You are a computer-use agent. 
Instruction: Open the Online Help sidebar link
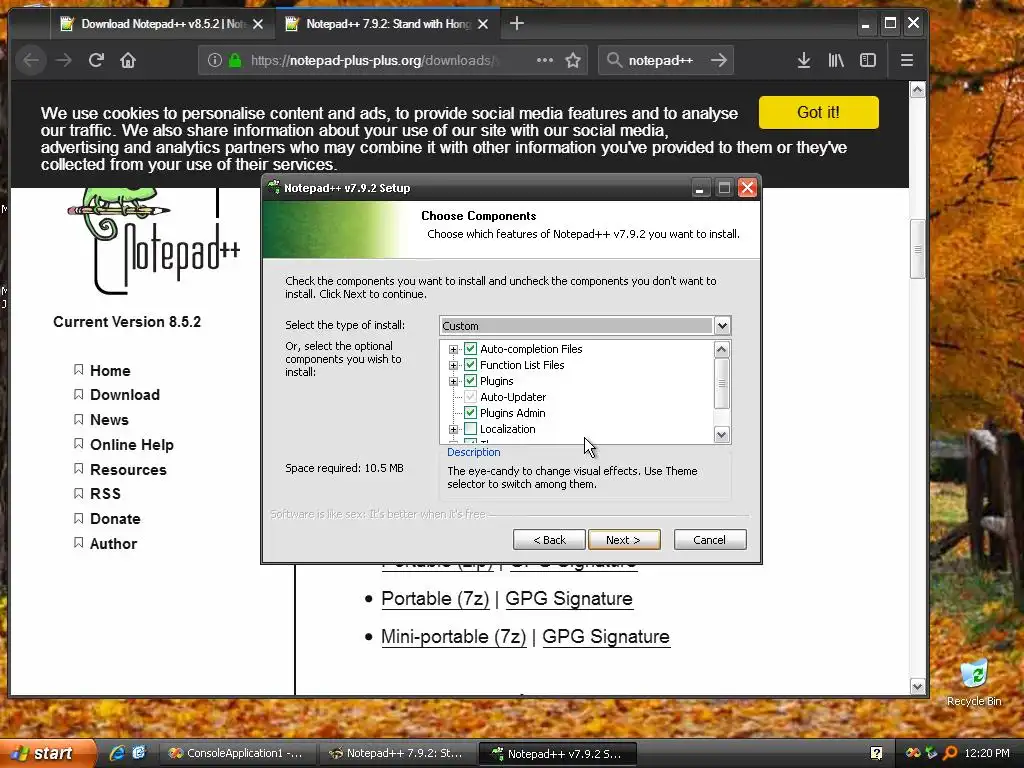pyautogui.click(x=131, y=445)
